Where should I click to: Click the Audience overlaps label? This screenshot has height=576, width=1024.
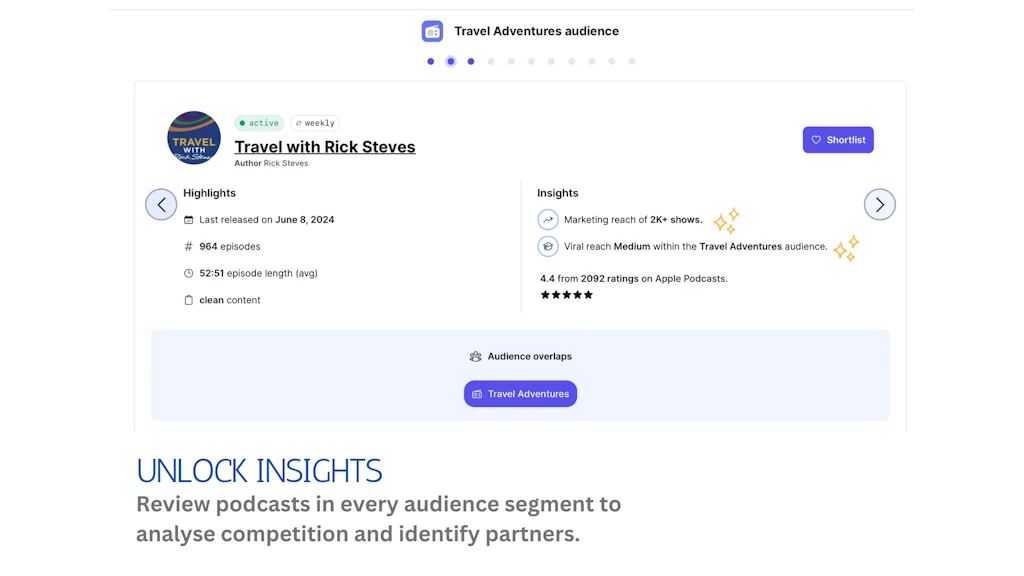(x=530, y=356)
